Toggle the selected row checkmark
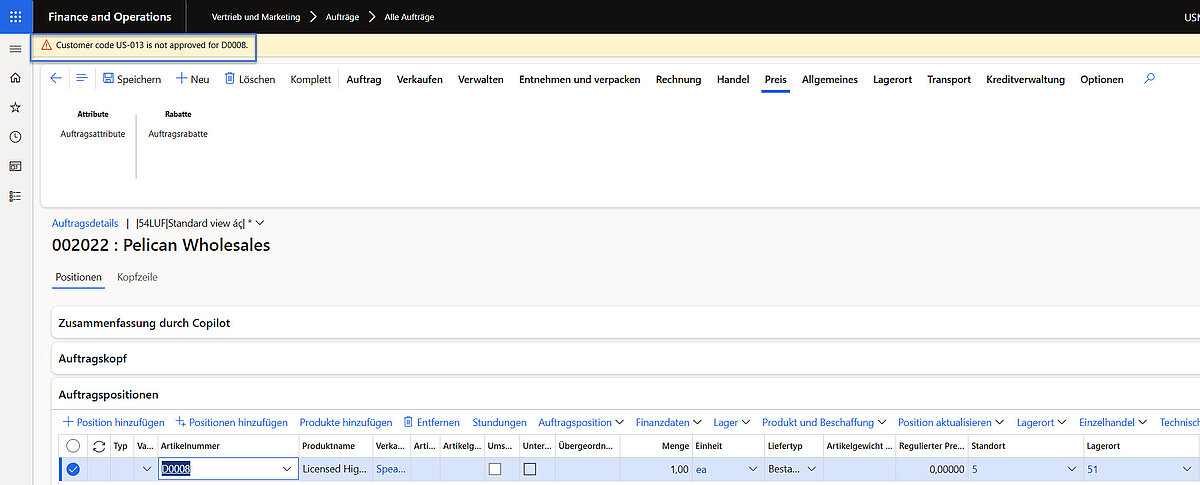Viewport: 1200px width, 485px height. click(x=73, y=469)
